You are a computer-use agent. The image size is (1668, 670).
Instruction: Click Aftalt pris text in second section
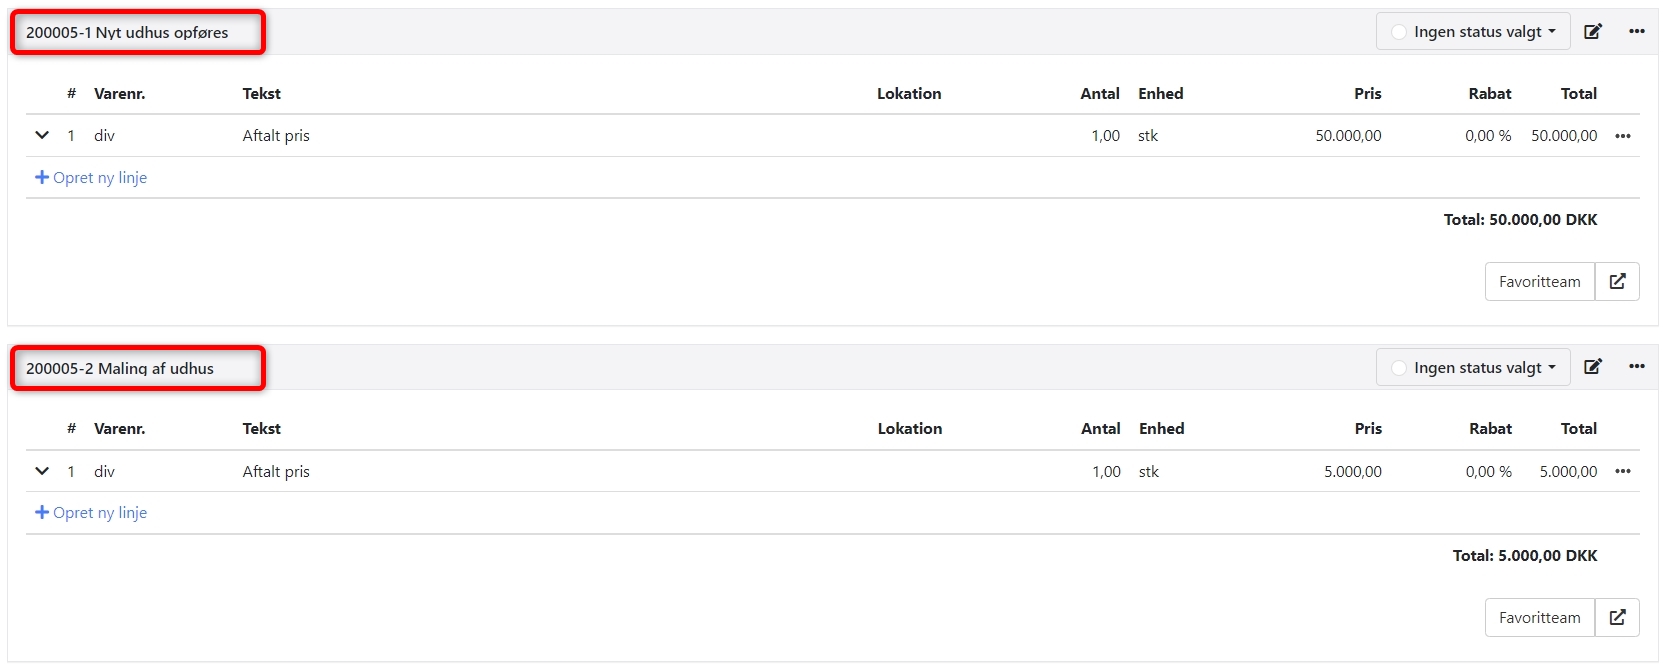(276, 472)
